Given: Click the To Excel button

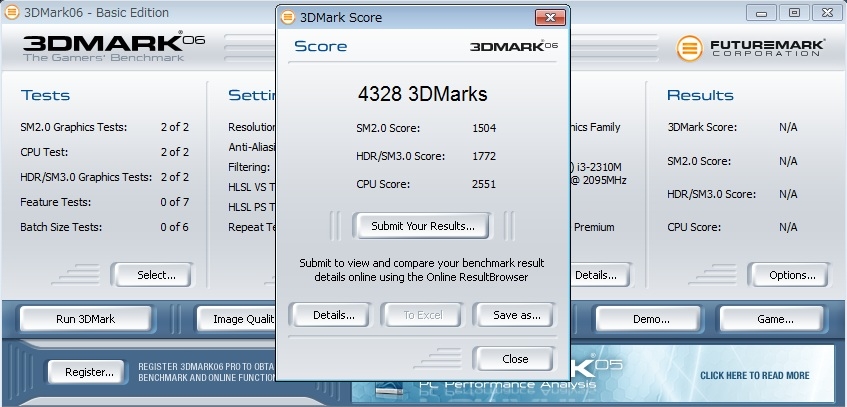Looking at the screenshot, I should click(422, 315).
